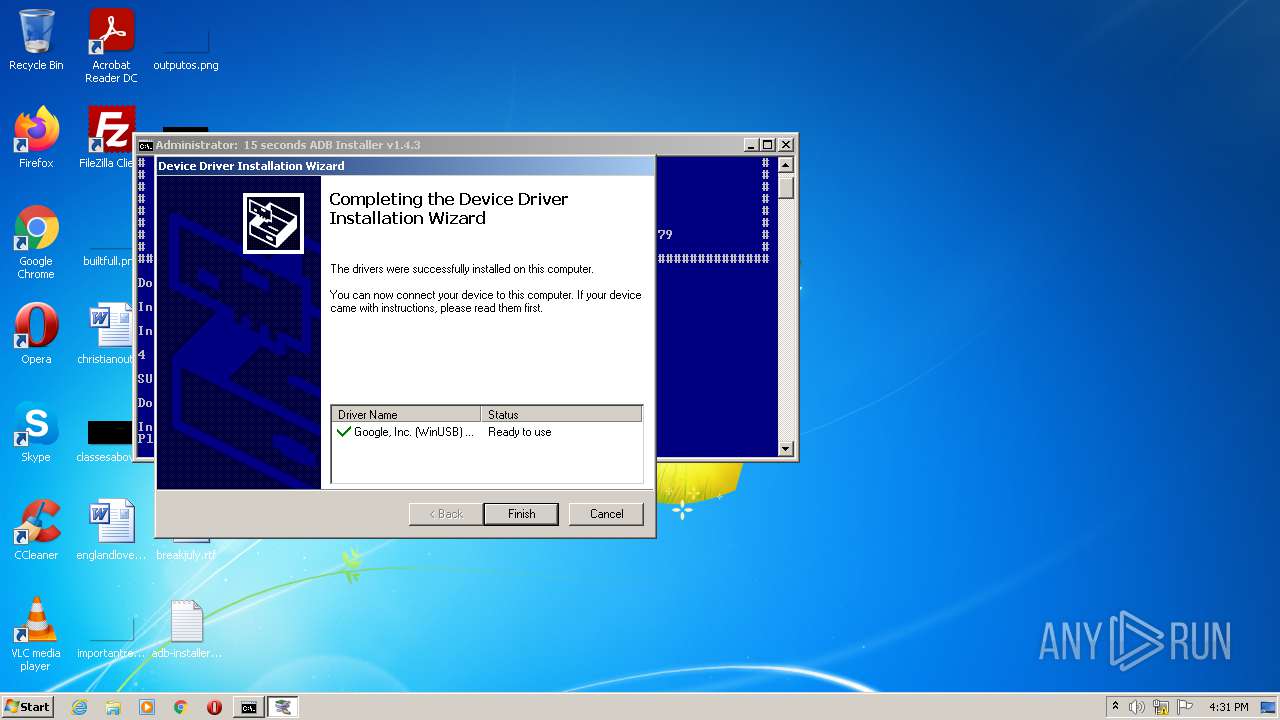The width and height of the screenshot is (1280, 720).
Task: Select the adb-installer file on desktop
Action: tap(186, 629)
